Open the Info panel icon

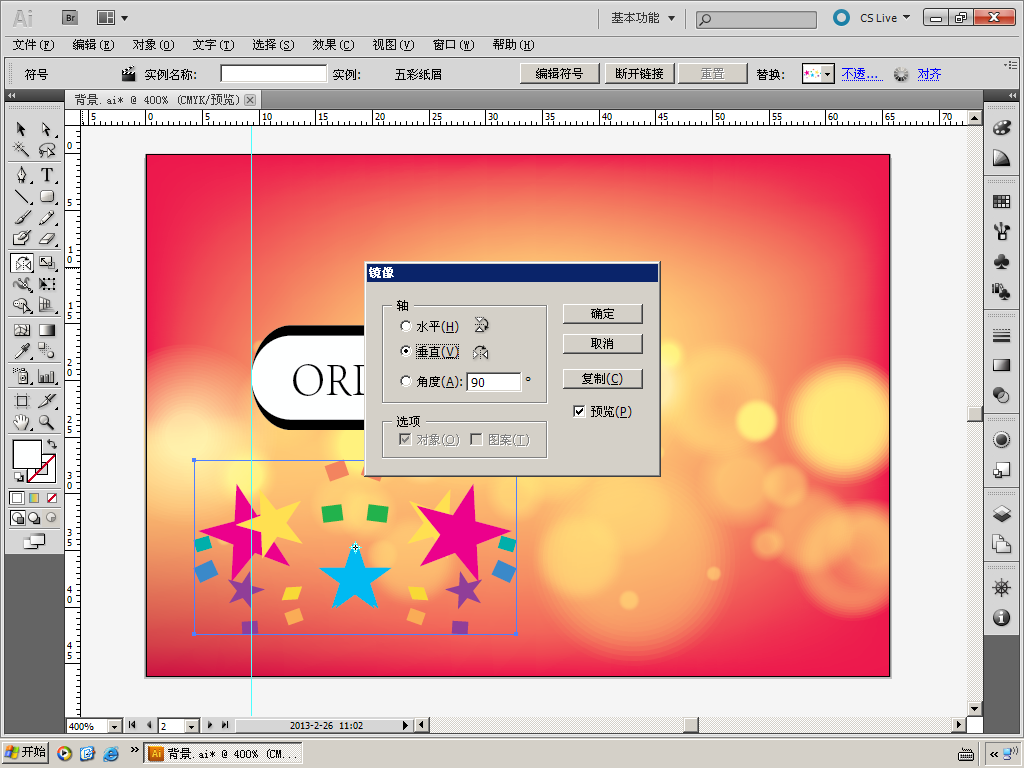(x=1001, y=617)
